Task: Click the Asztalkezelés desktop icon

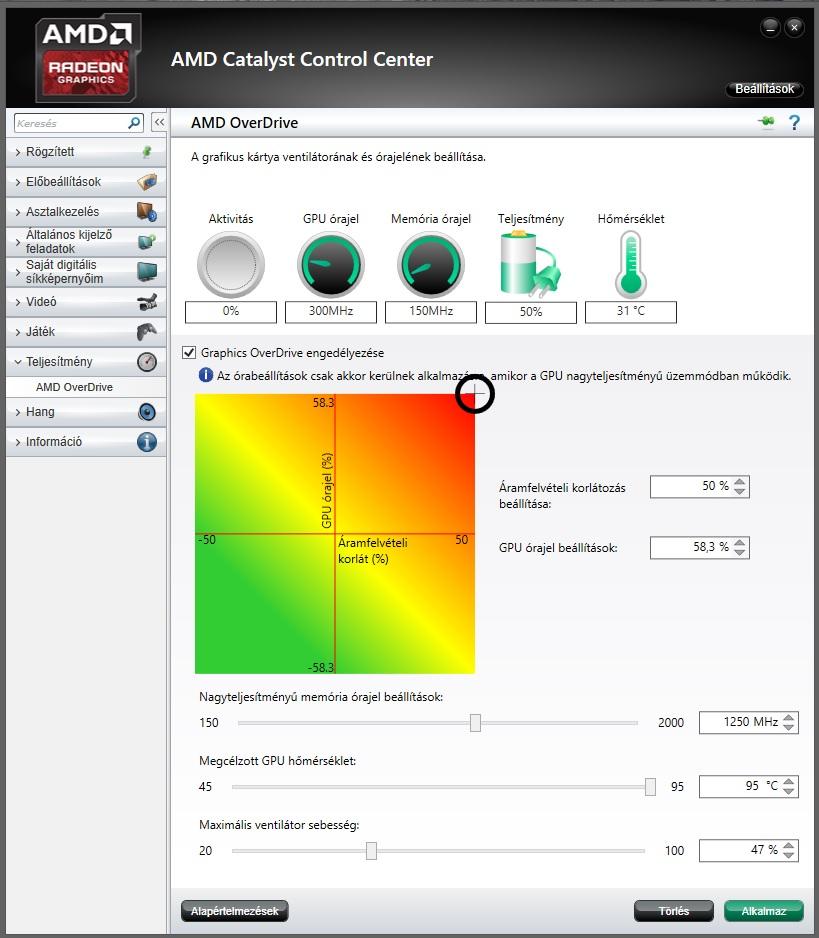Action: [x=147, y=211]
